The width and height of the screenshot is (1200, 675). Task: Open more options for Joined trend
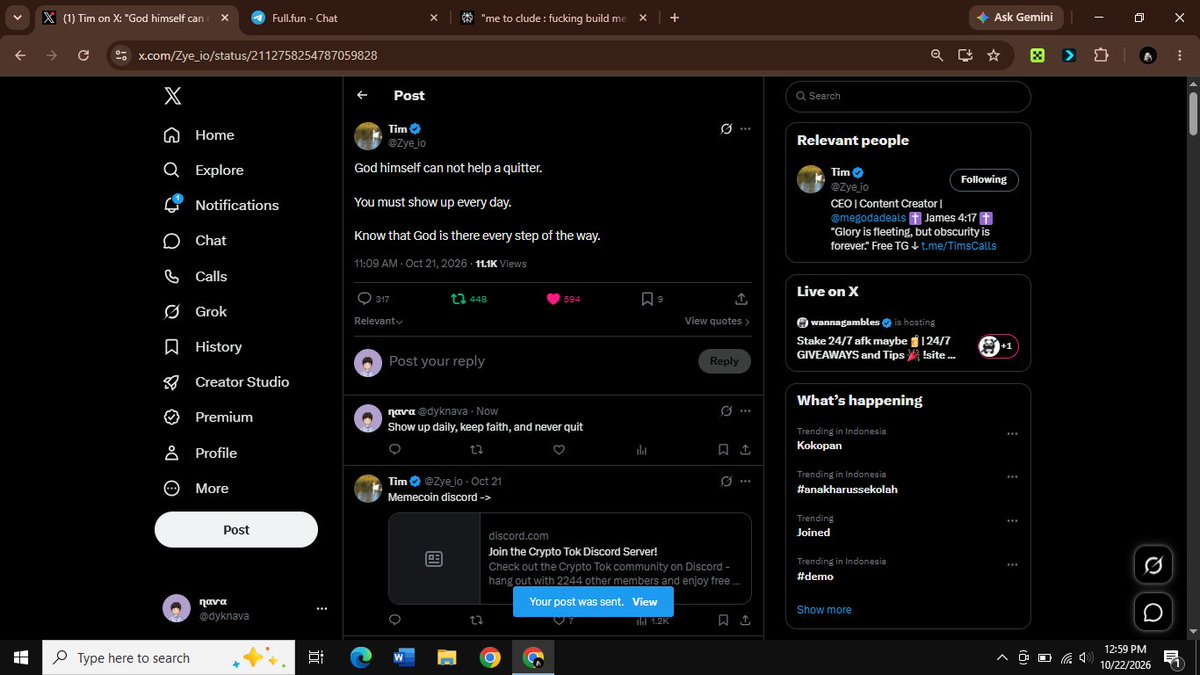pyautogui.click(x=1012, y=521)
